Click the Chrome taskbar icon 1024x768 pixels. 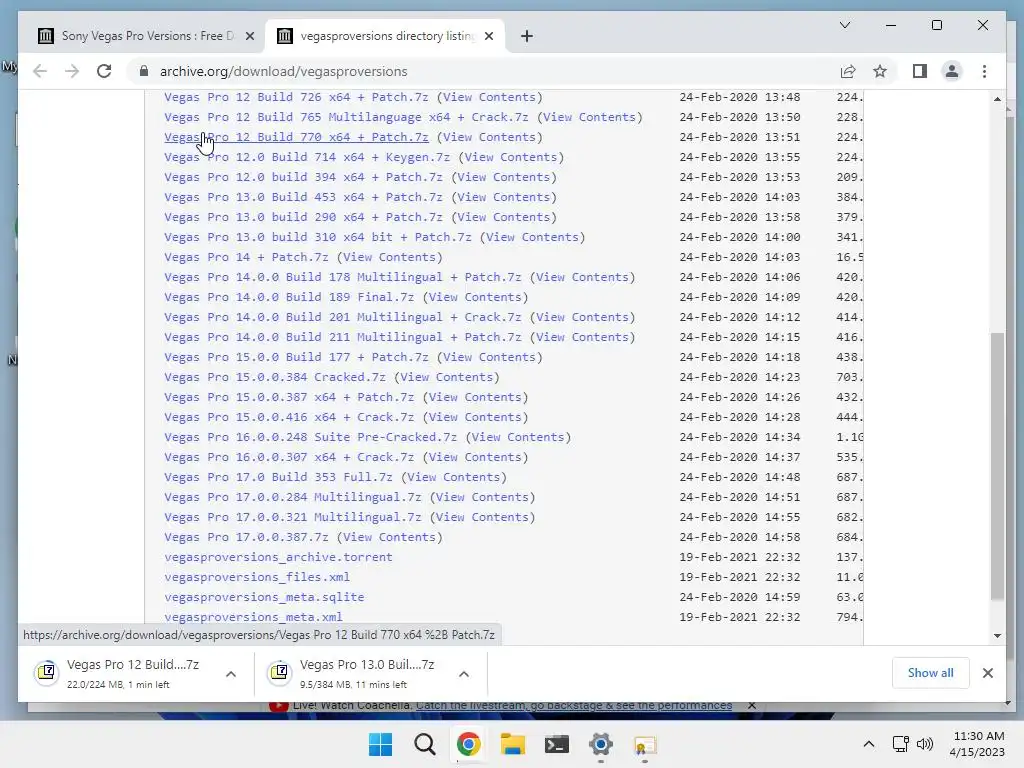click(469, 744)
